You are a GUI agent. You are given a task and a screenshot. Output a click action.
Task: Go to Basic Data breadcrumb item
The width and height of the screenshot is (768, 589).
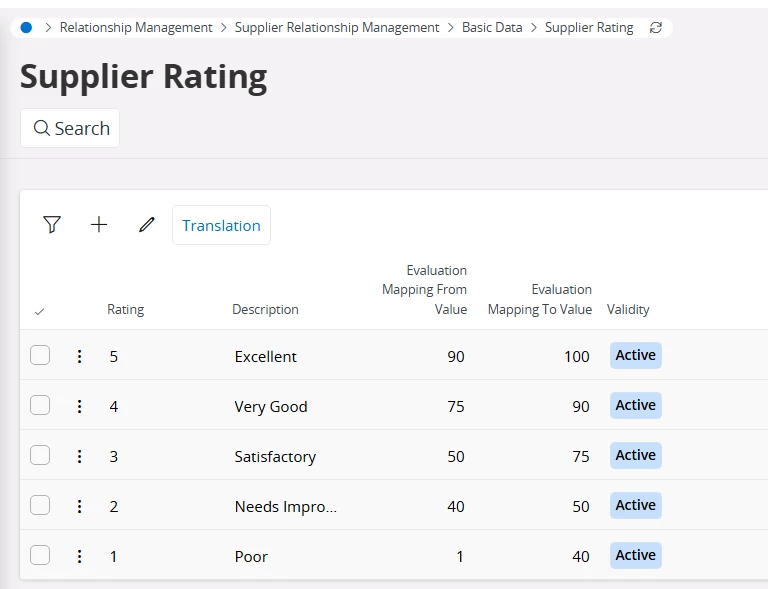tap(492, 28)
